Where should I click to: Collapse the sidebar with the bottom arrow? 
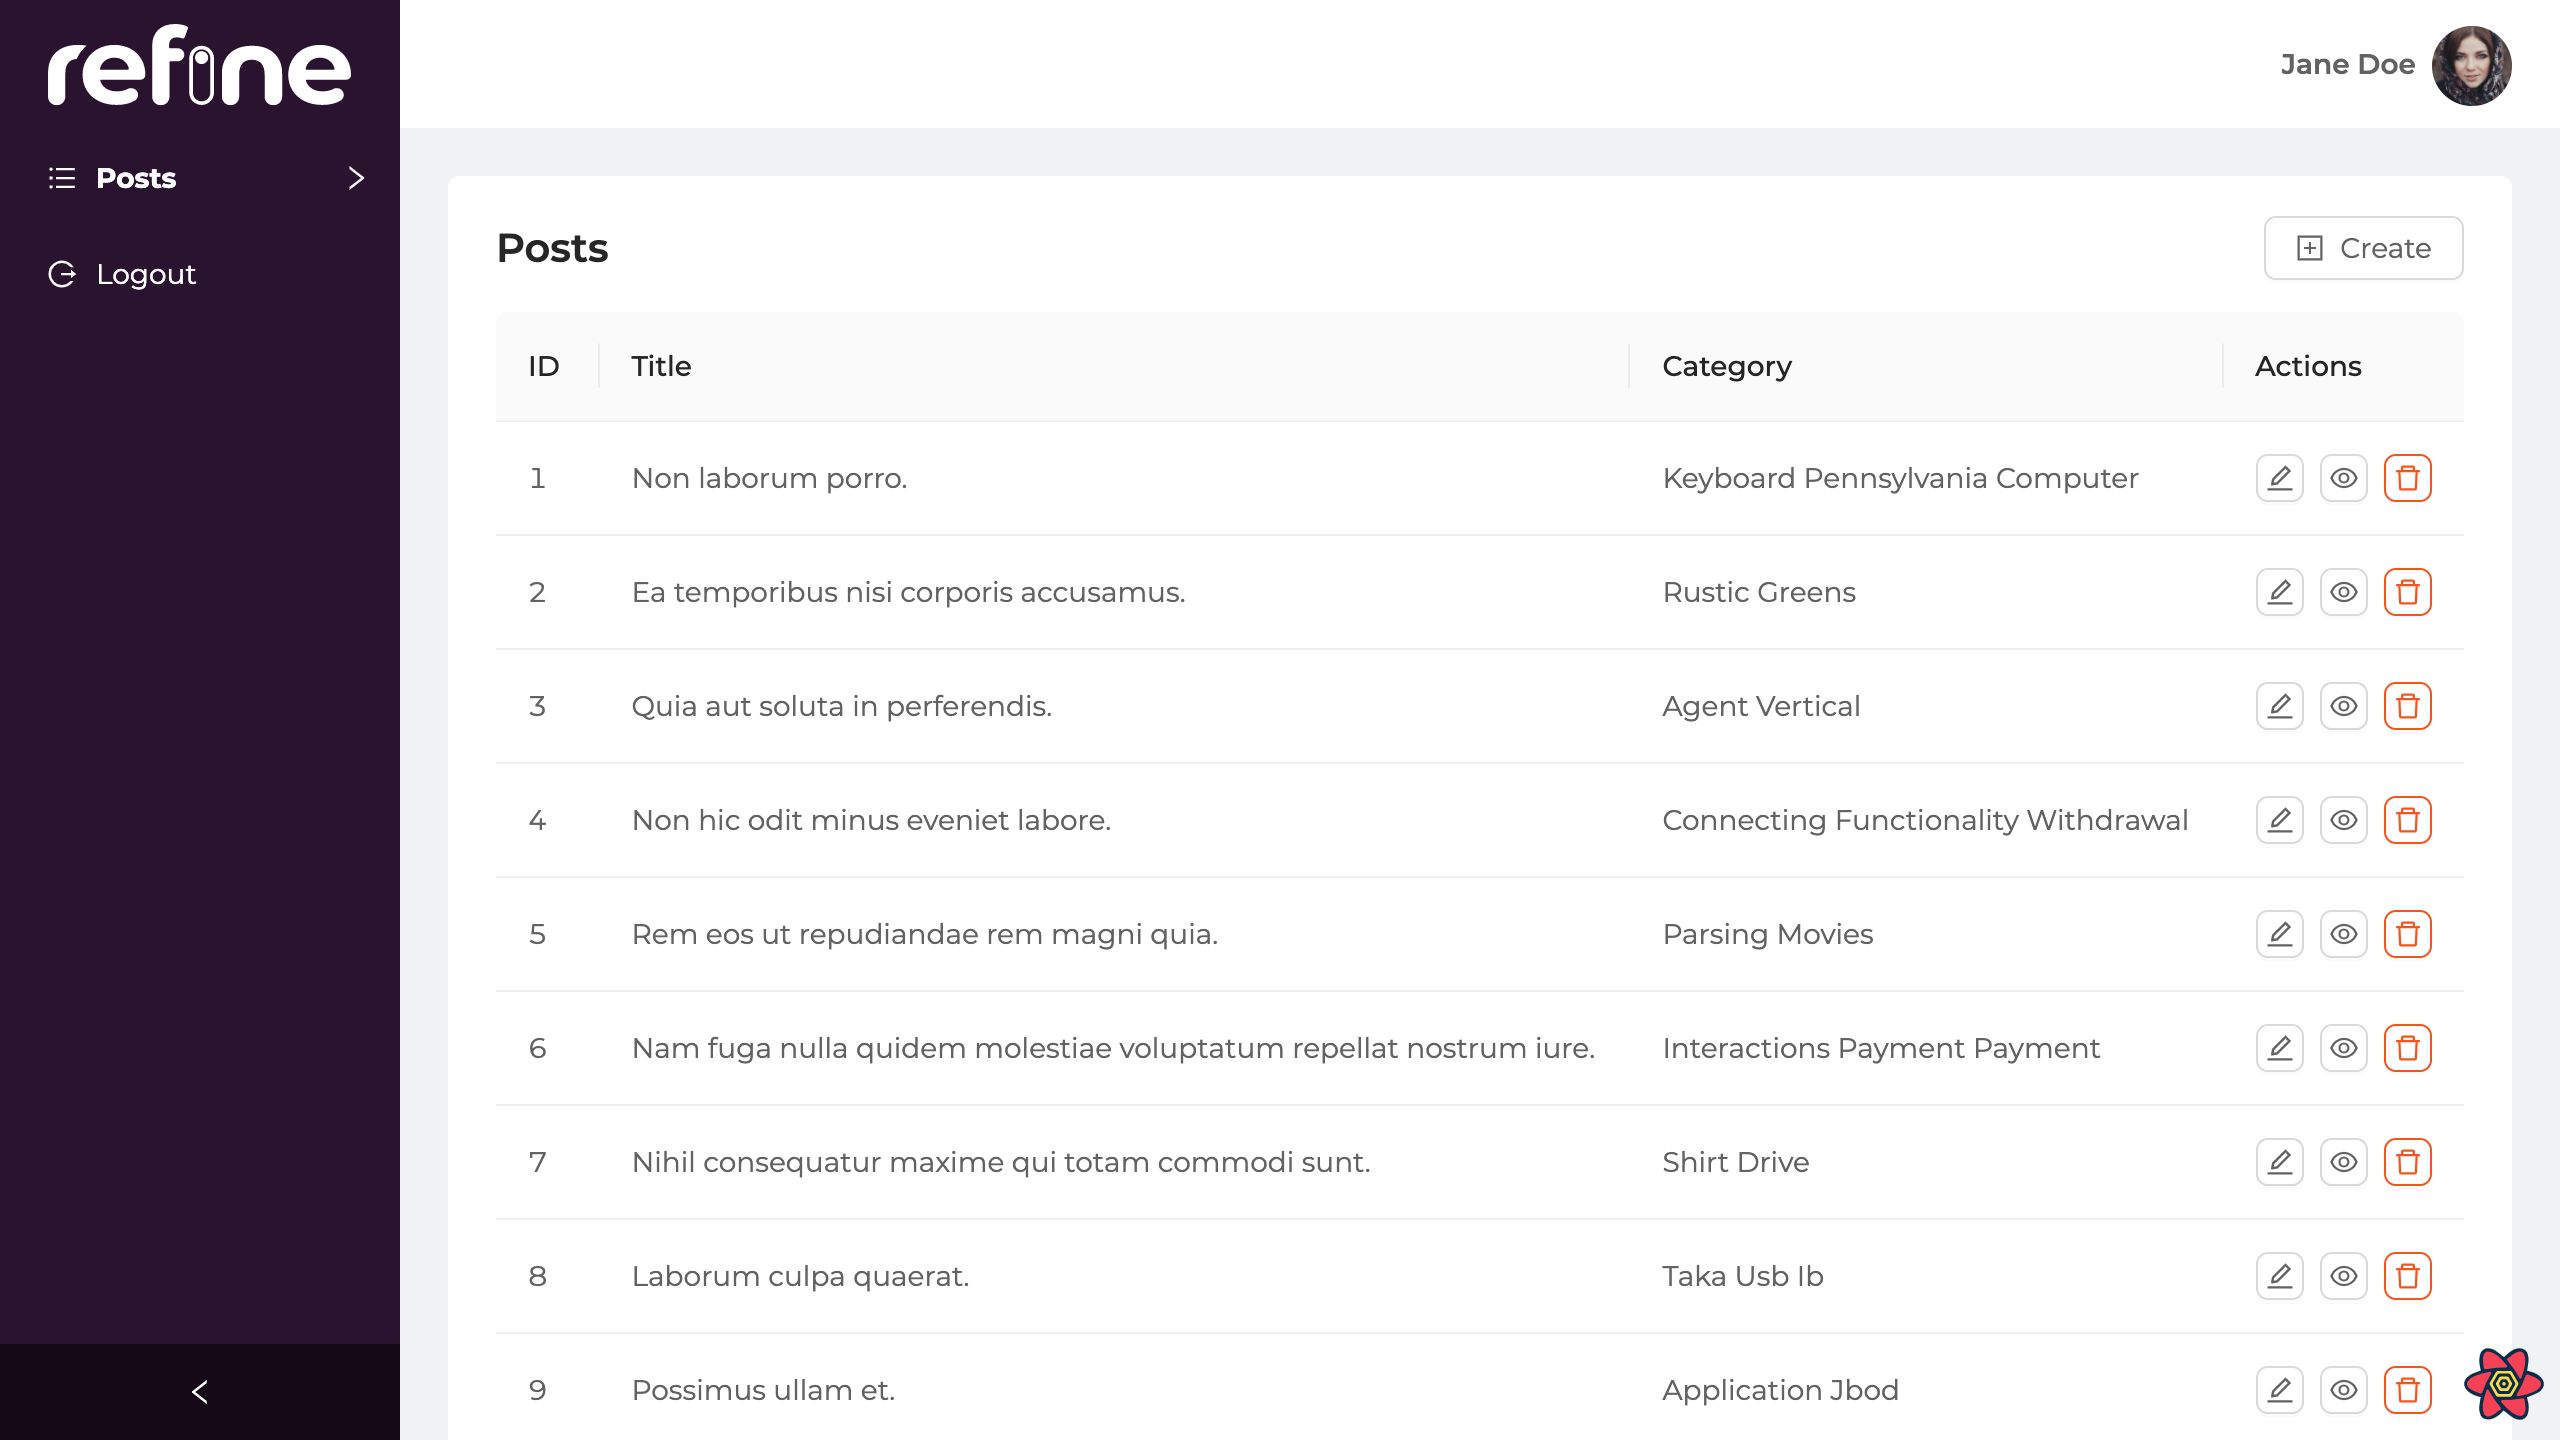199,1391
